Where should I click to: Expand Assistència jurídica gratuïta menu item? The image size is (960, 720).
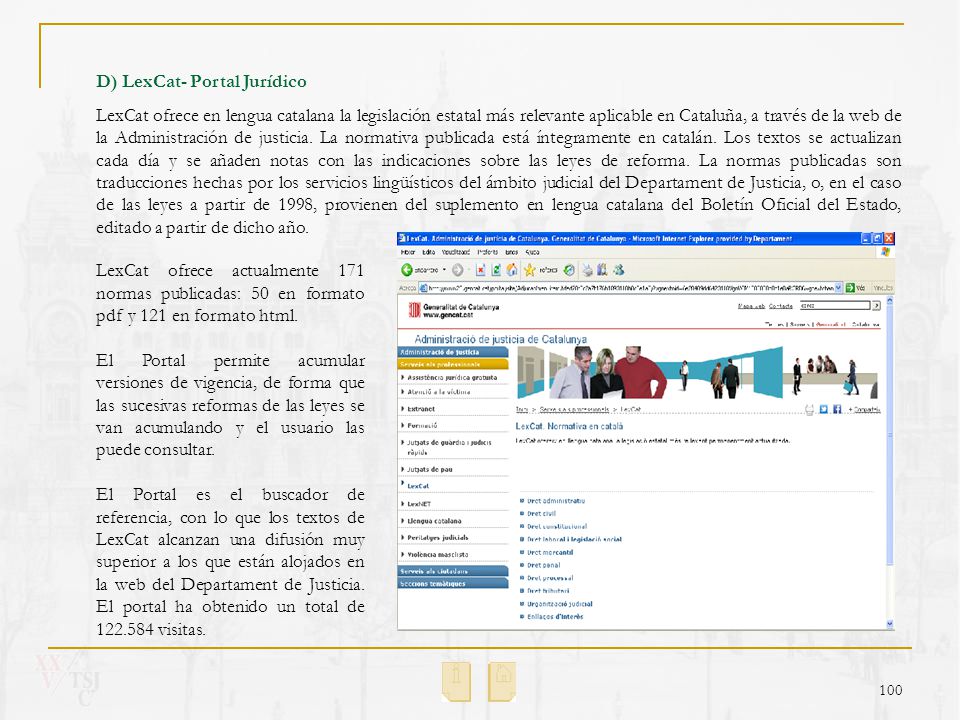pos(452,378)
